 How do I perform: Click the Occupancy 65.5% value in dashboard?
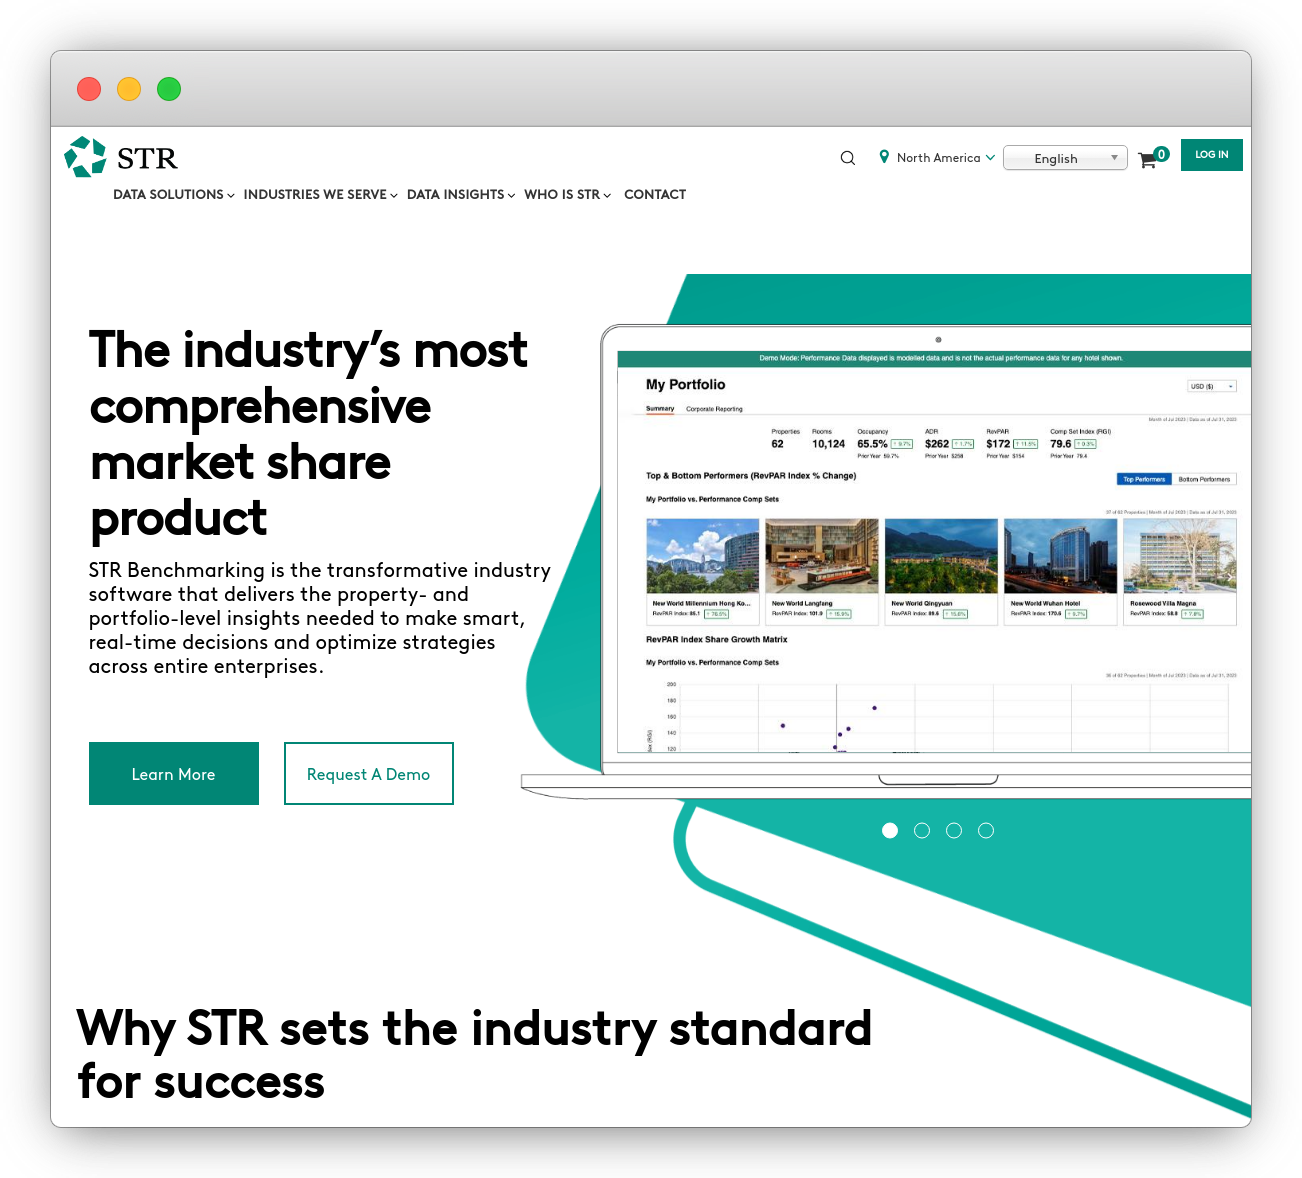tap(872, 444)
